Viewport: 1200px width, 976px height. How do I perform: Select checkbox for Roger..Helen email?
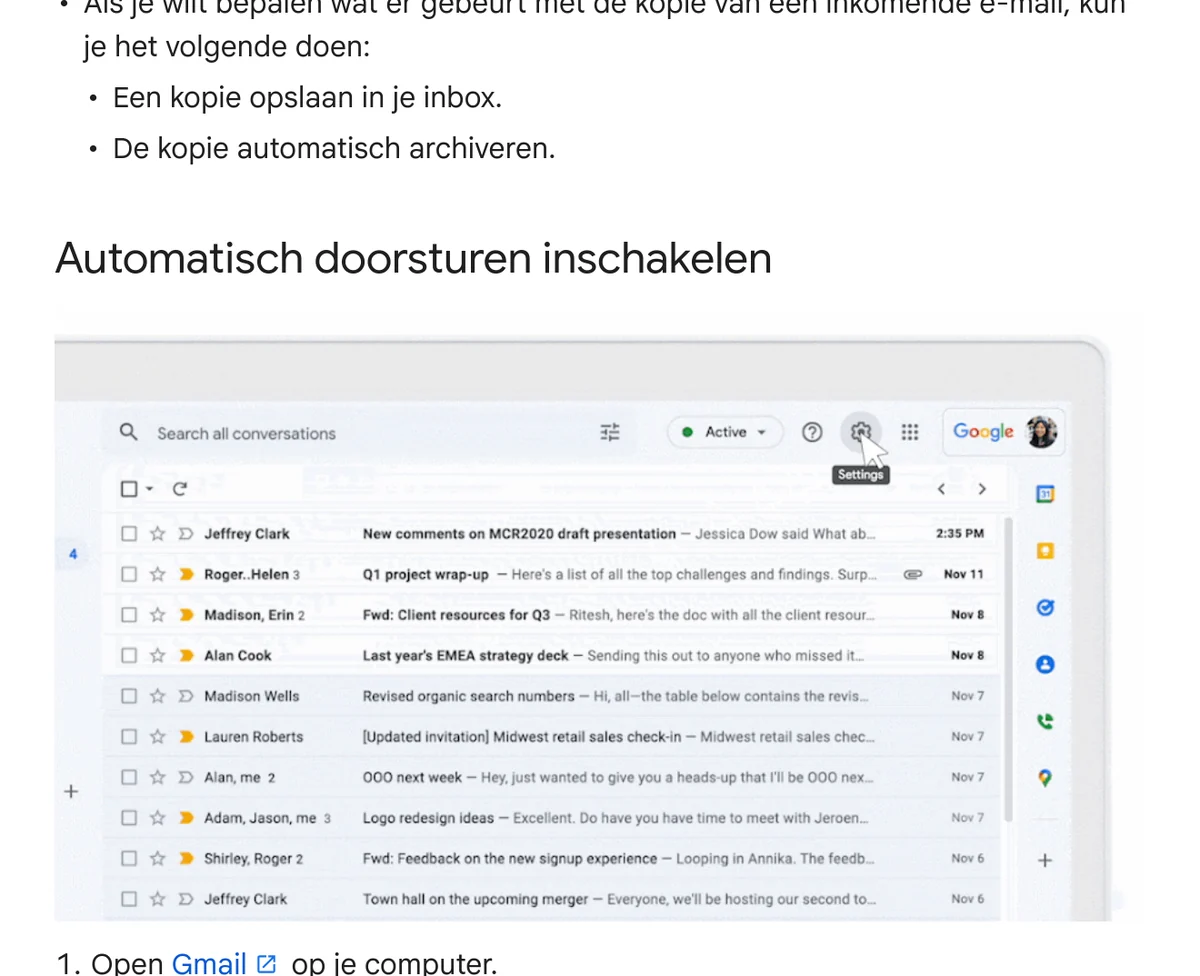pyautogui.click(x=129, y=574)
